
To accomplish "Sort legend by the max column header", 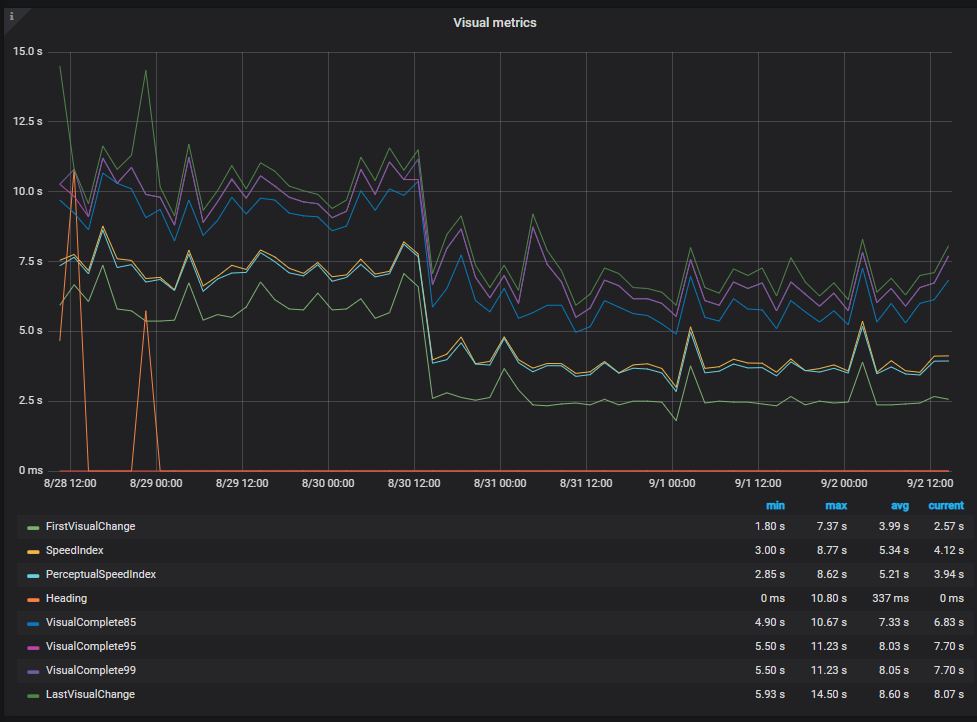I will tap(836, 506).
